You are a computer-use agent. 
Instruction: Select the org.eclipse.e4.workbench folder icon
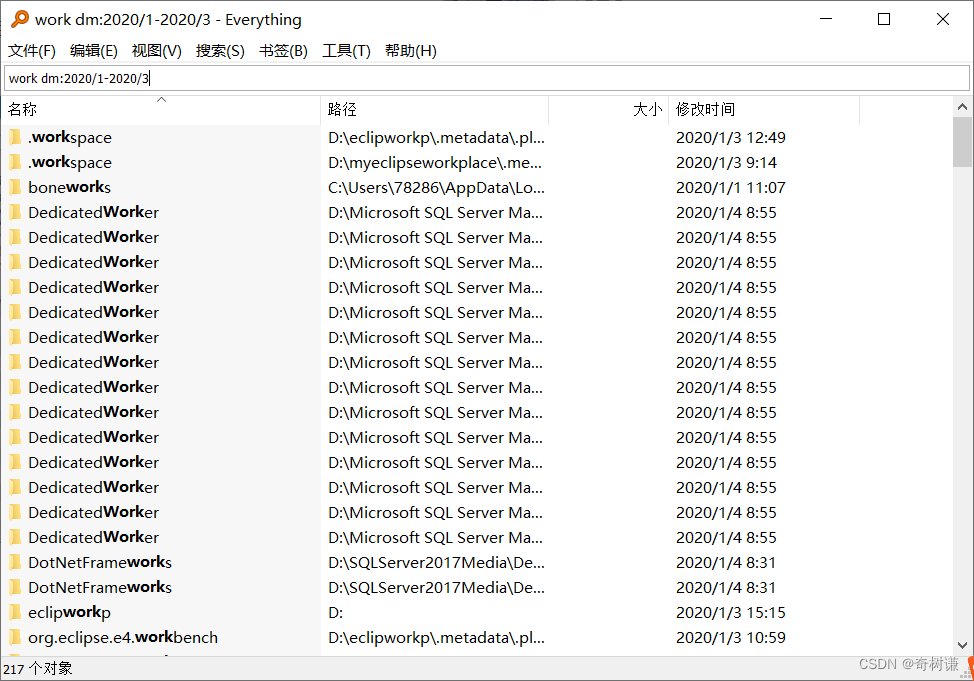point(16,638)
